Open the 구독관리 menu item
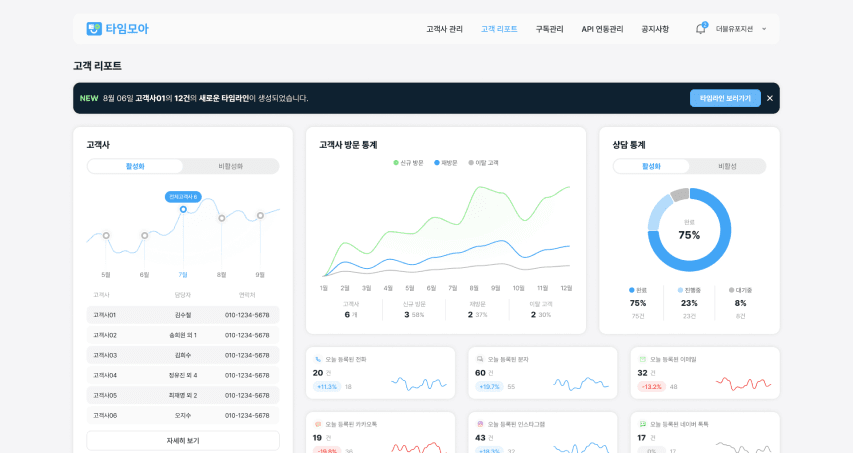 coord(549,29)
